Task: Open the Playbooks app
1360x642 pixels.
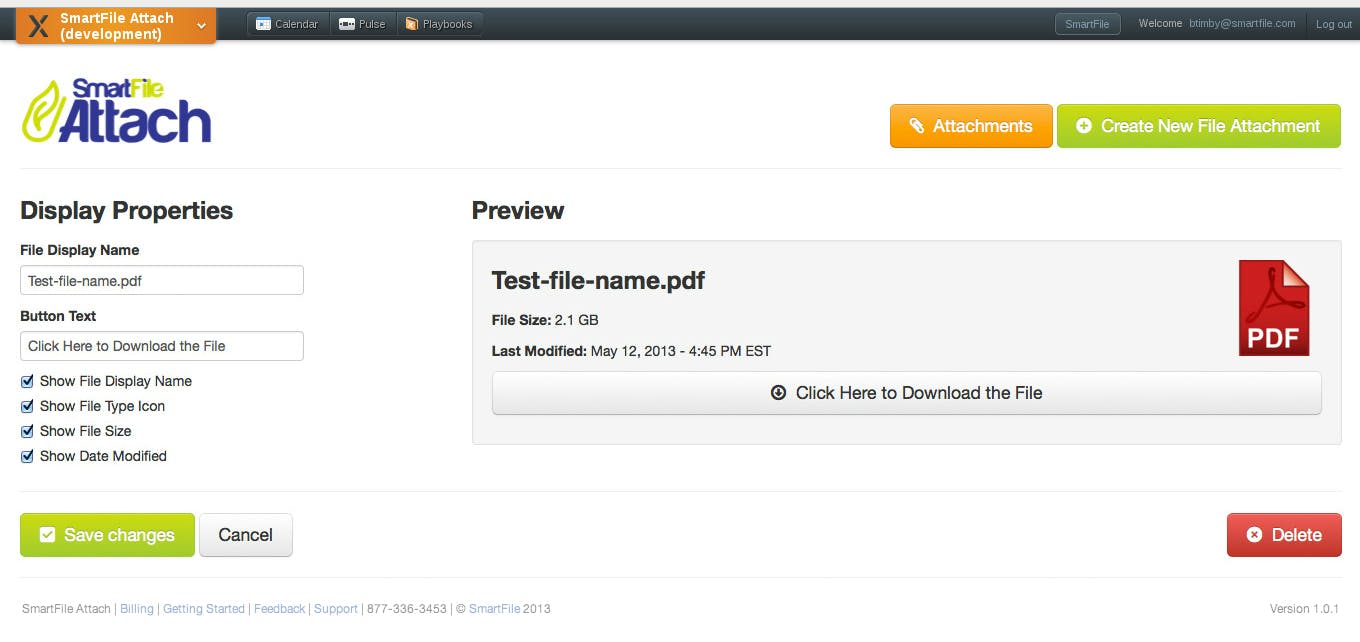Action: 439,24
